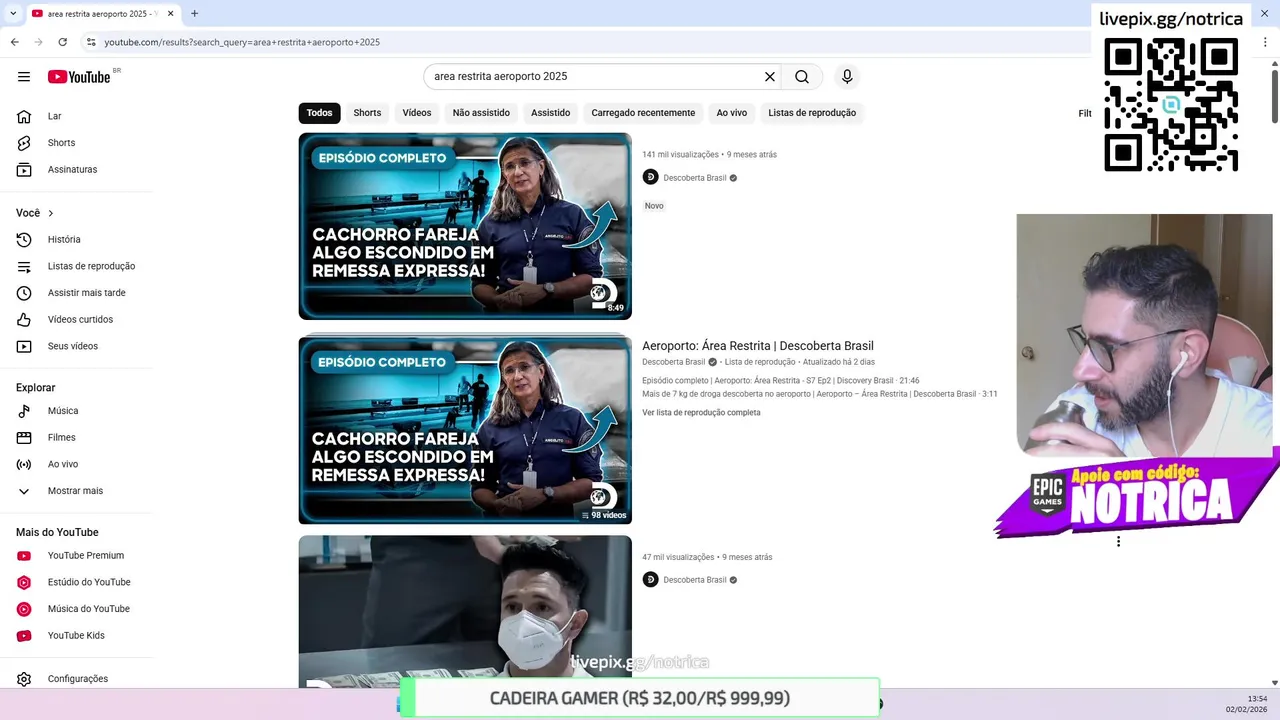Open playlist episode Episódio completo S7 Ep2 link
The height and width of the screenshot is (720, 1280).
[780, 381]
